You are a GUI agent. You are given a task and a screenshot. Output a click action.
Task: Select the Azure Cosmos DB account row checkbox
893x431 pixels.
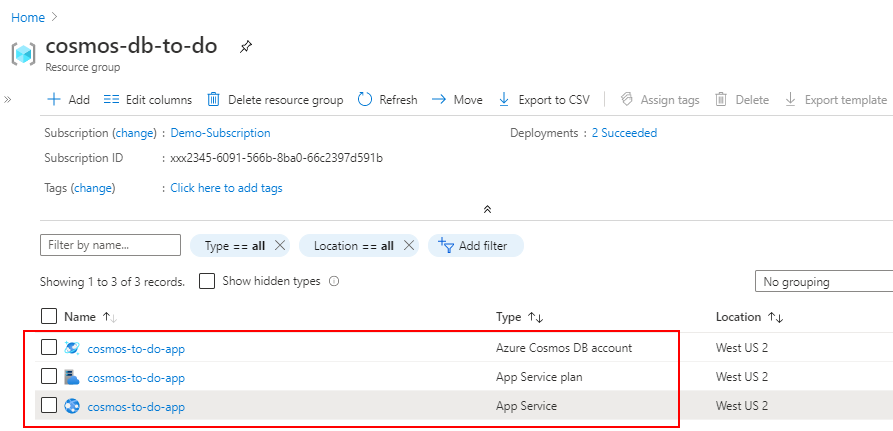pyautogui.click(x=49, y=348)
